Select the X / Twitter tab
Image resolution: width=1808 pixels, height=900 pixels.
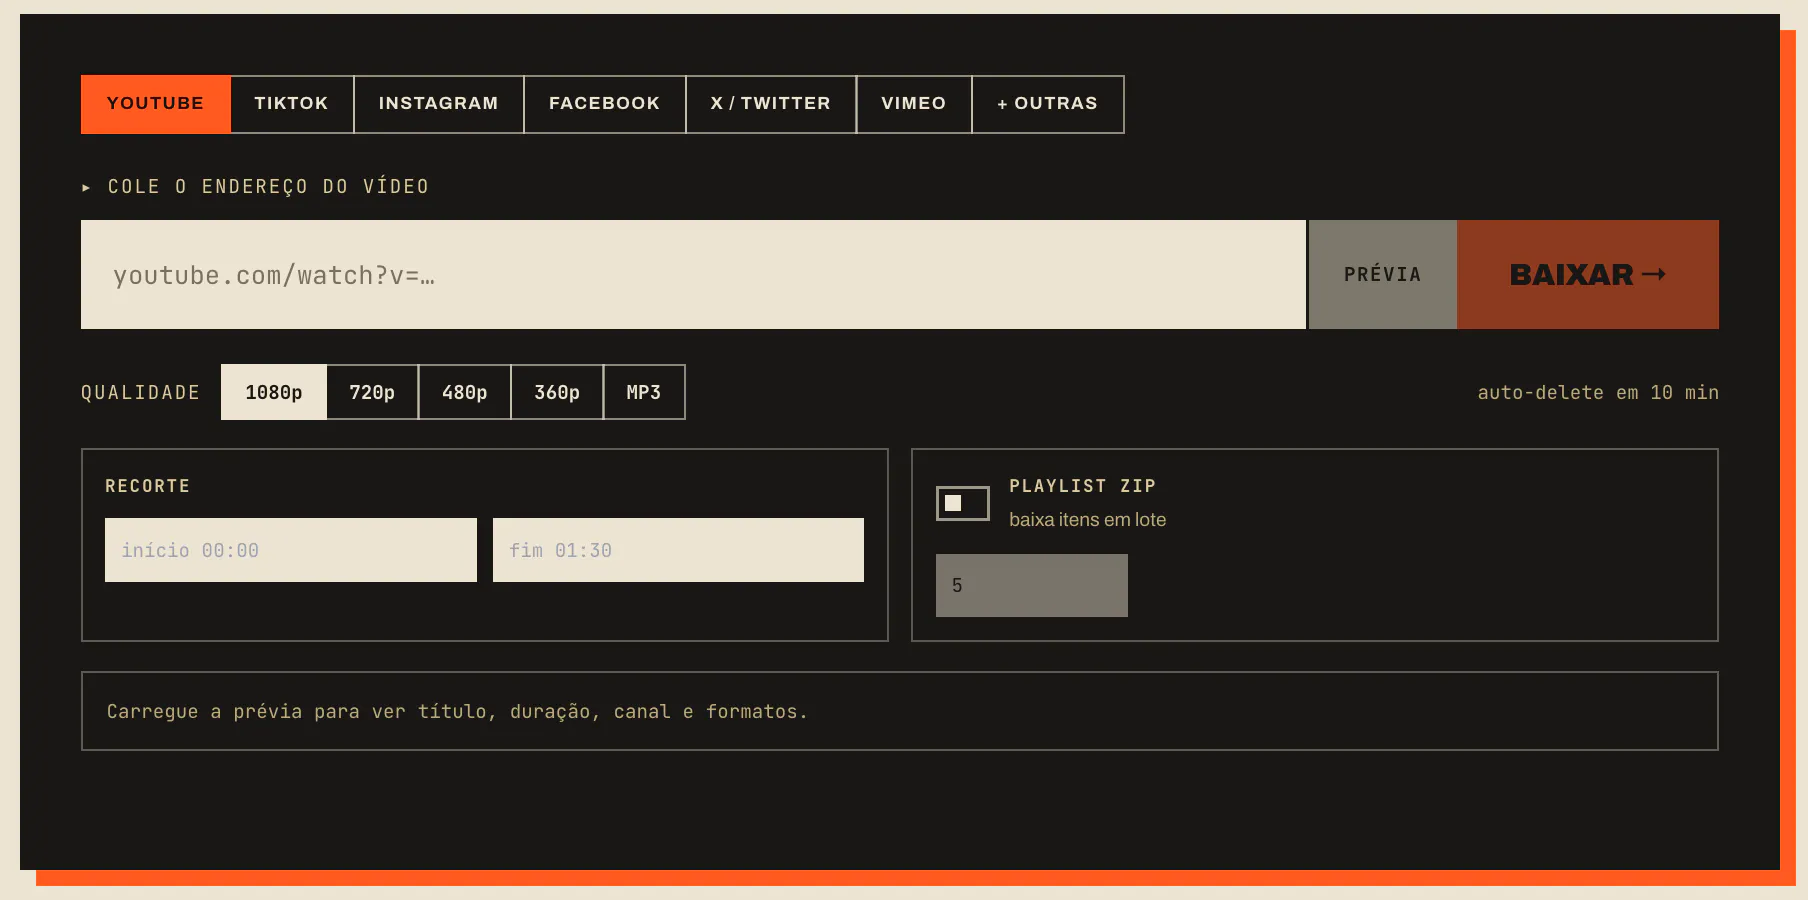click(x=770, y=104)
